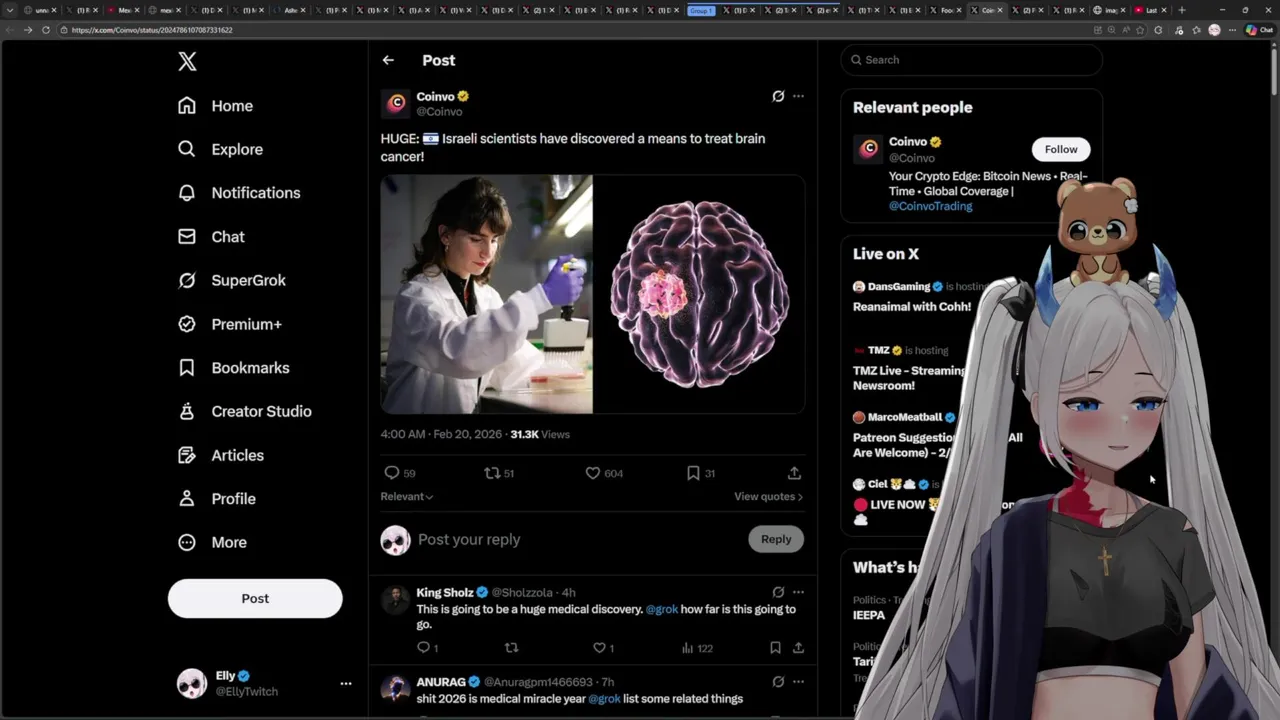Viewport: 1280px width, 720px height.
Task: Click the Search input field
Action: coord(971,60)
